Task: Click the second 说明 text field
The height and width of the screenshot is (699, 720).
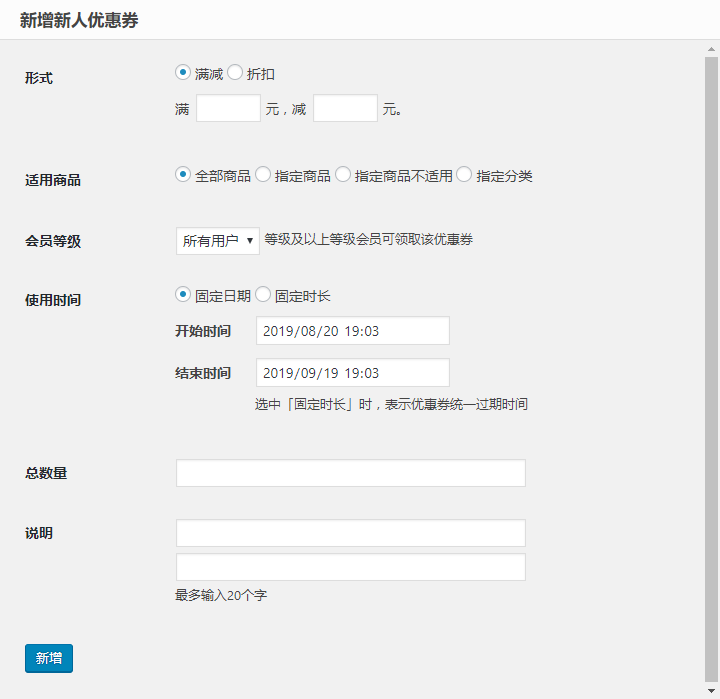Action: pos(350,567)
